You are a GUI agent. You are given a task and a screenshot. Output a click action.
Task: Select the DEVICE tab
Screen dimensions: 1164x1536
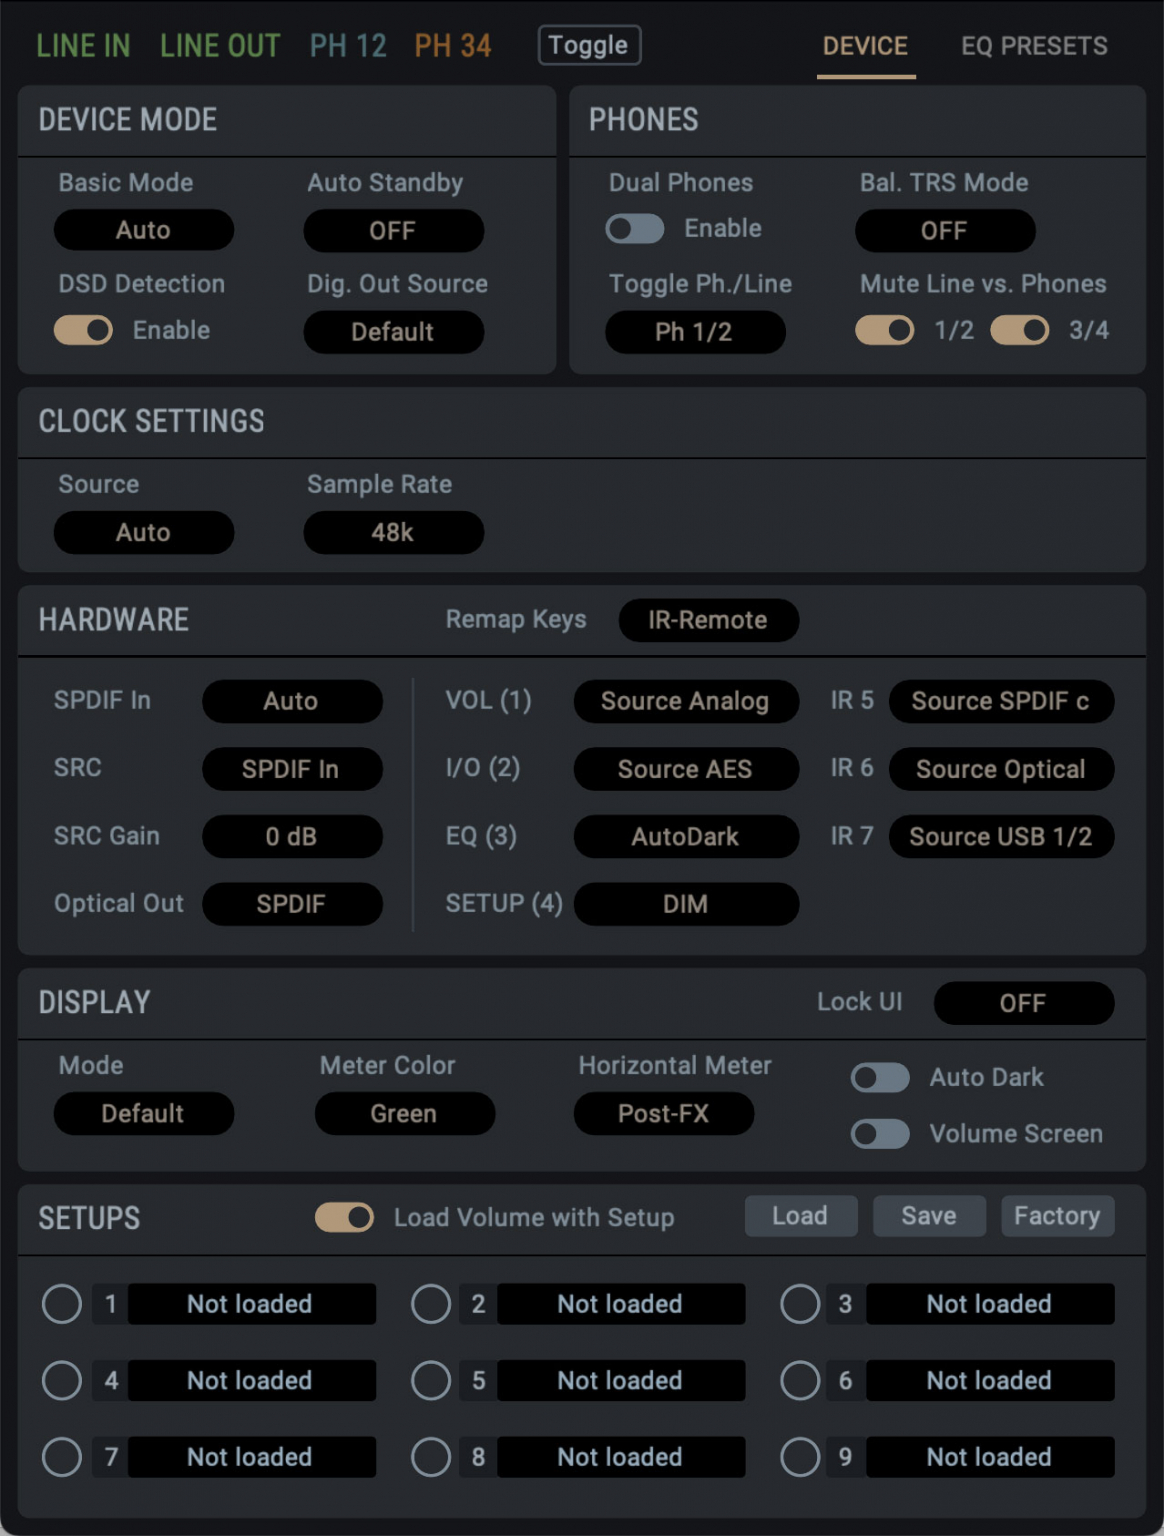point(866,46)
